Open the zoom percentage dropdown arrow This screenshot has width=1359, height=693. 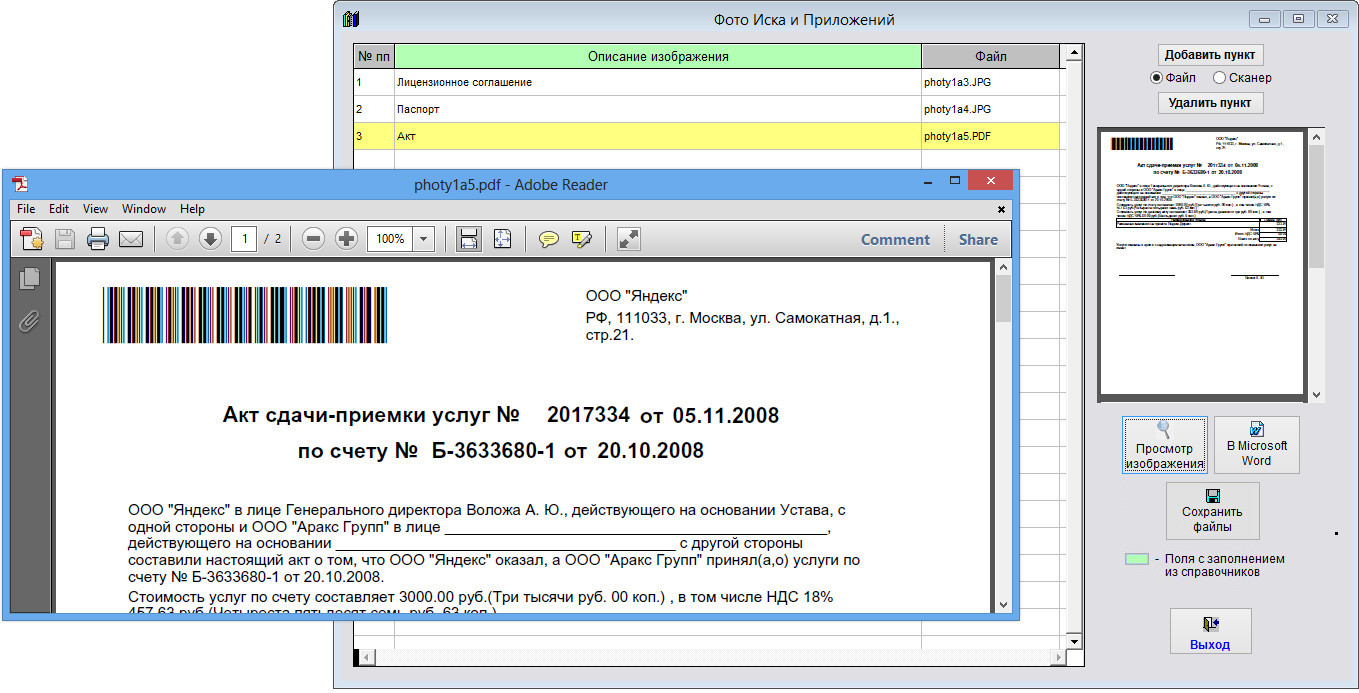tap(423, 239)
